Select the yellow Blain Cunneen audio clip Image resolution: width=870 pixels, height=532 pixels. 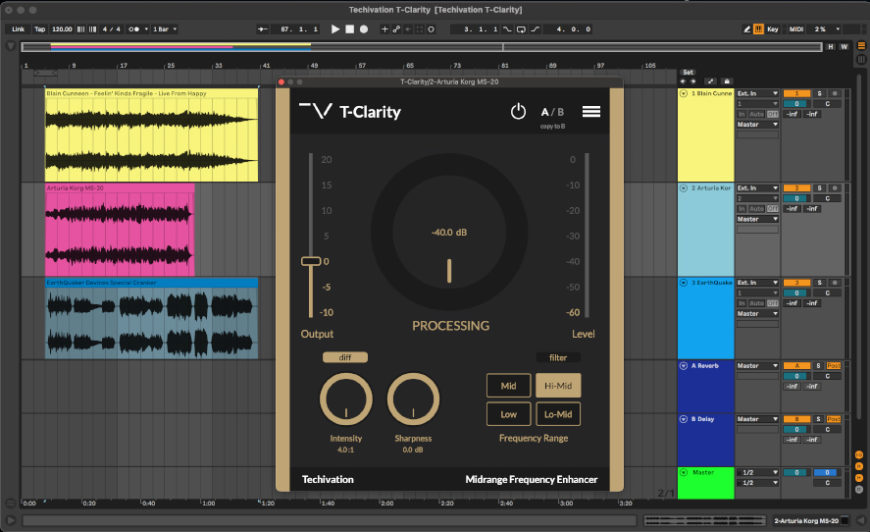tap(151, 135)
